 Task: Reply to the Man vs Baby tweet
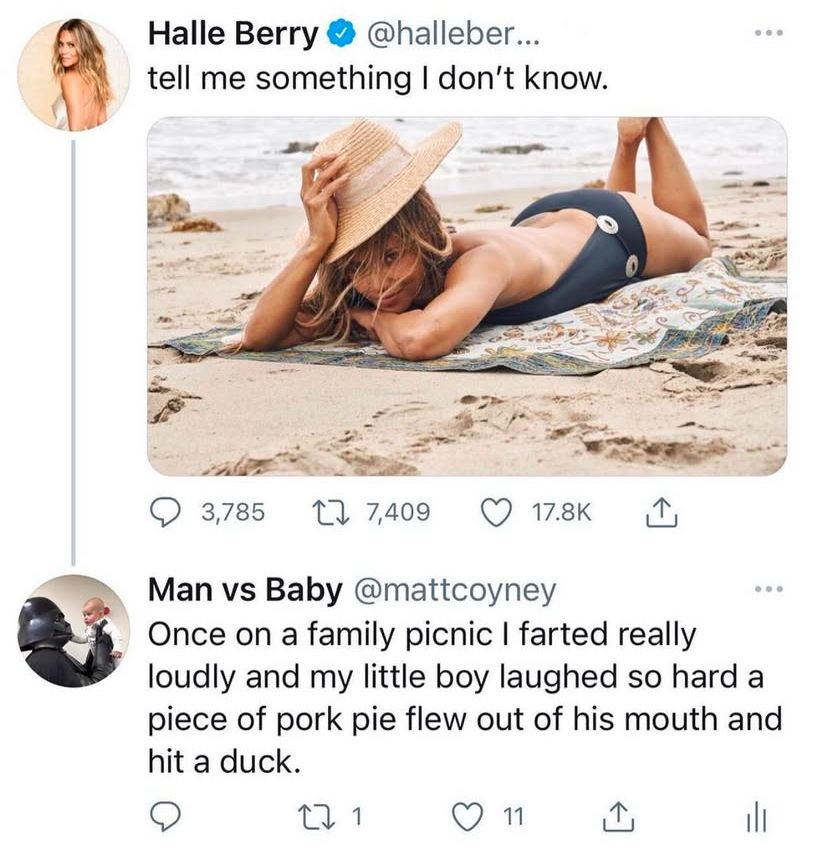coord(164,816)
